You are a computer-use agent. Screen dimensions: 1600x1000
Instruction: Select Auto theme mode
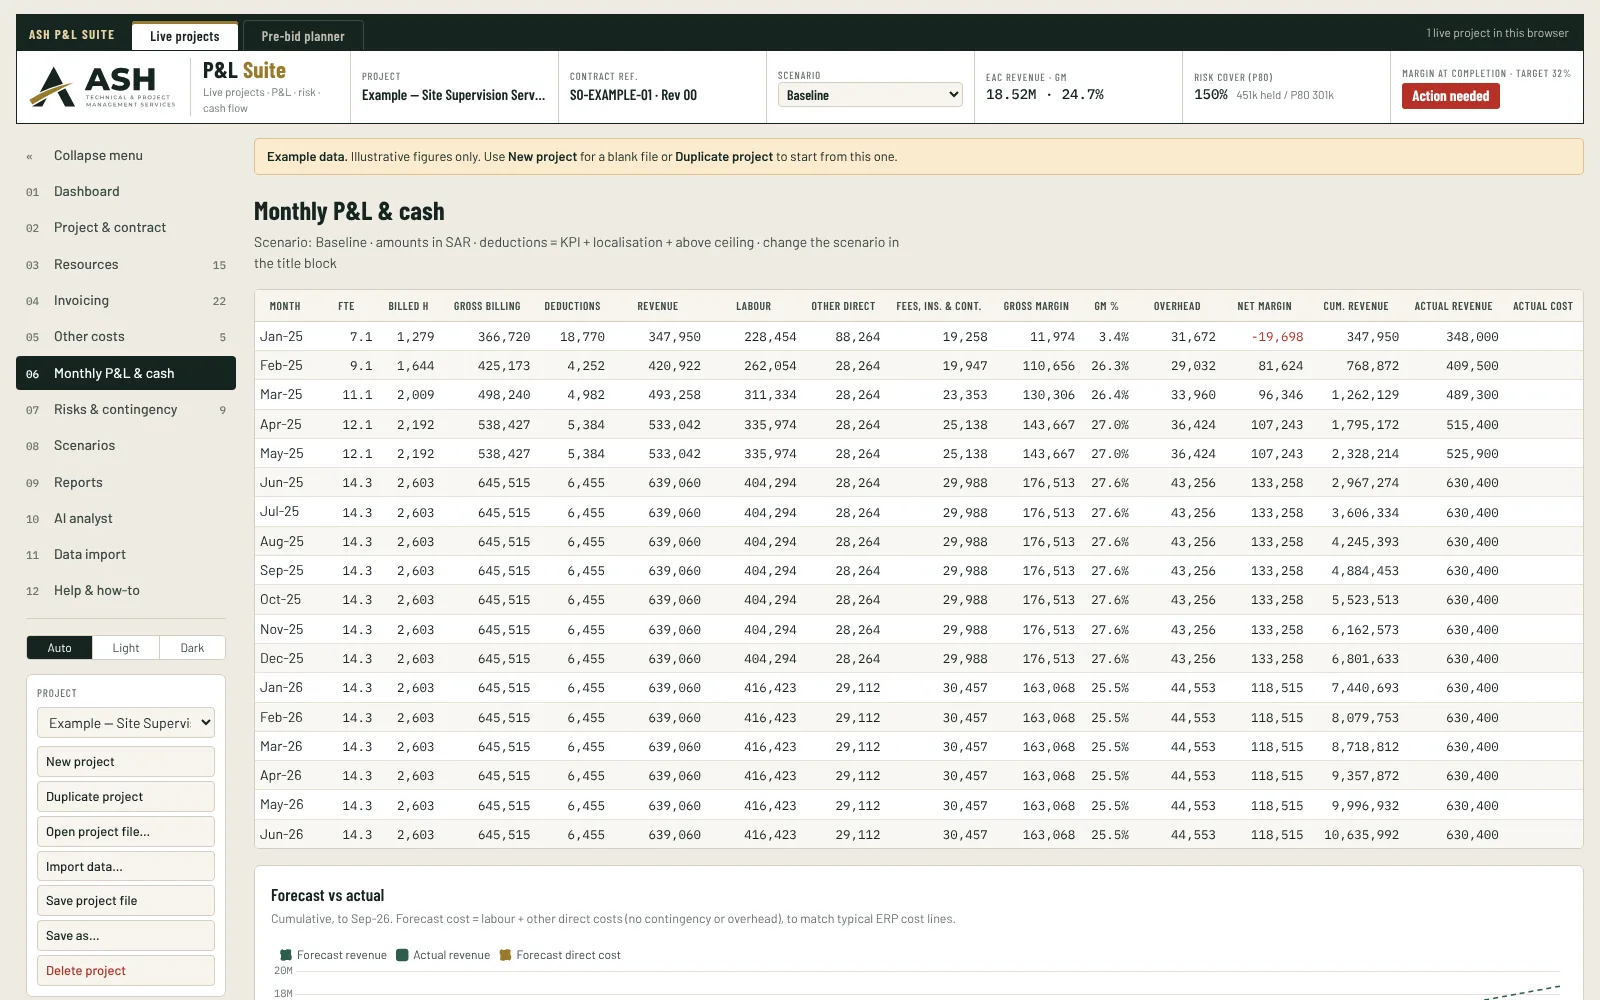[x=60, y=648]
